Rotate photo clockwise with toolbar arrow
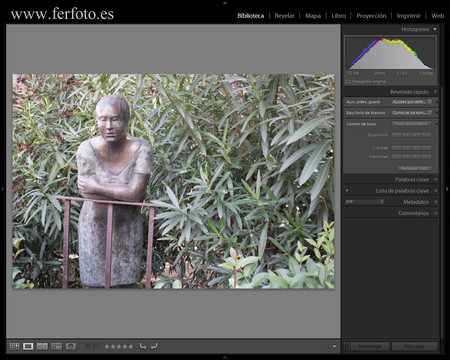Screen dimensions: 450x360 [154, 346]
